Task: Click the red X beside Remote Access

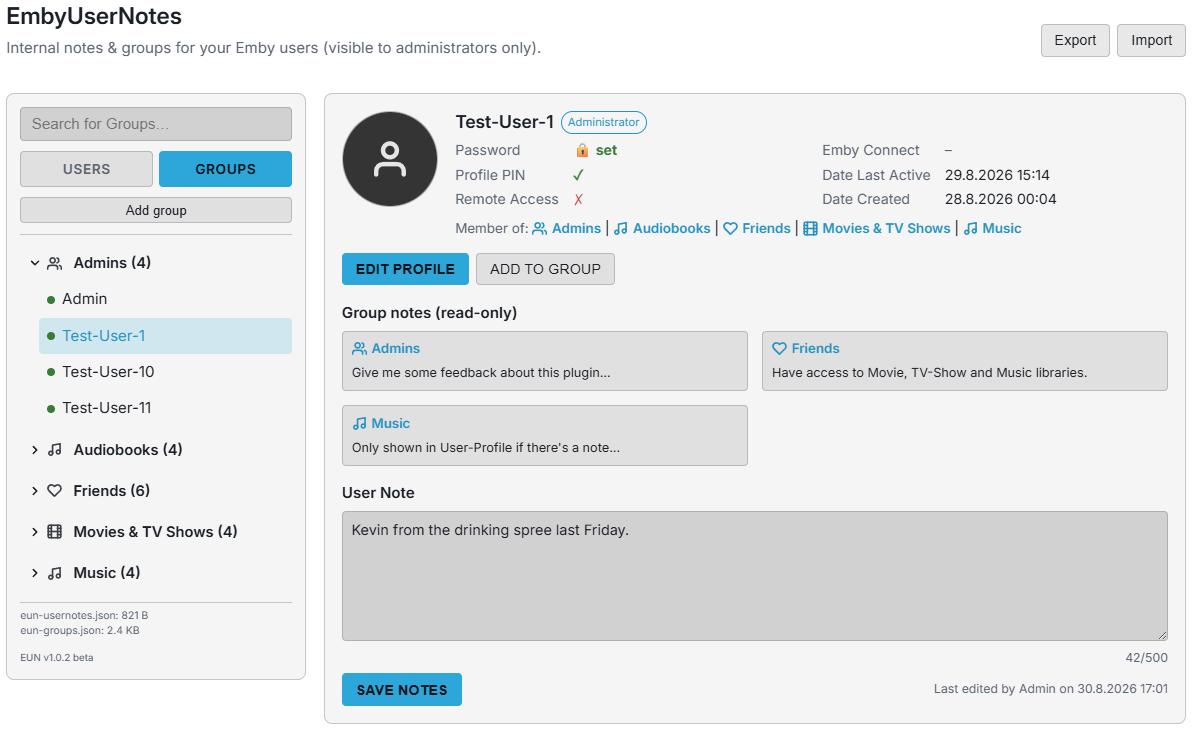Action: coord(579,199)
